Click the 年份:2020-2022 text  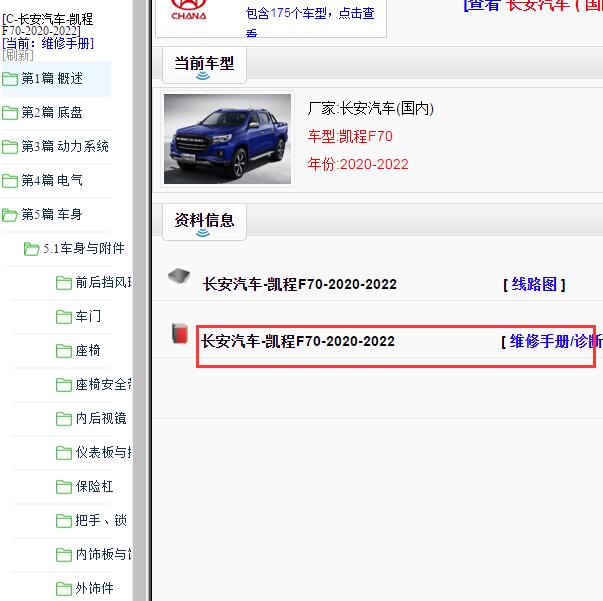coord(358,165)
